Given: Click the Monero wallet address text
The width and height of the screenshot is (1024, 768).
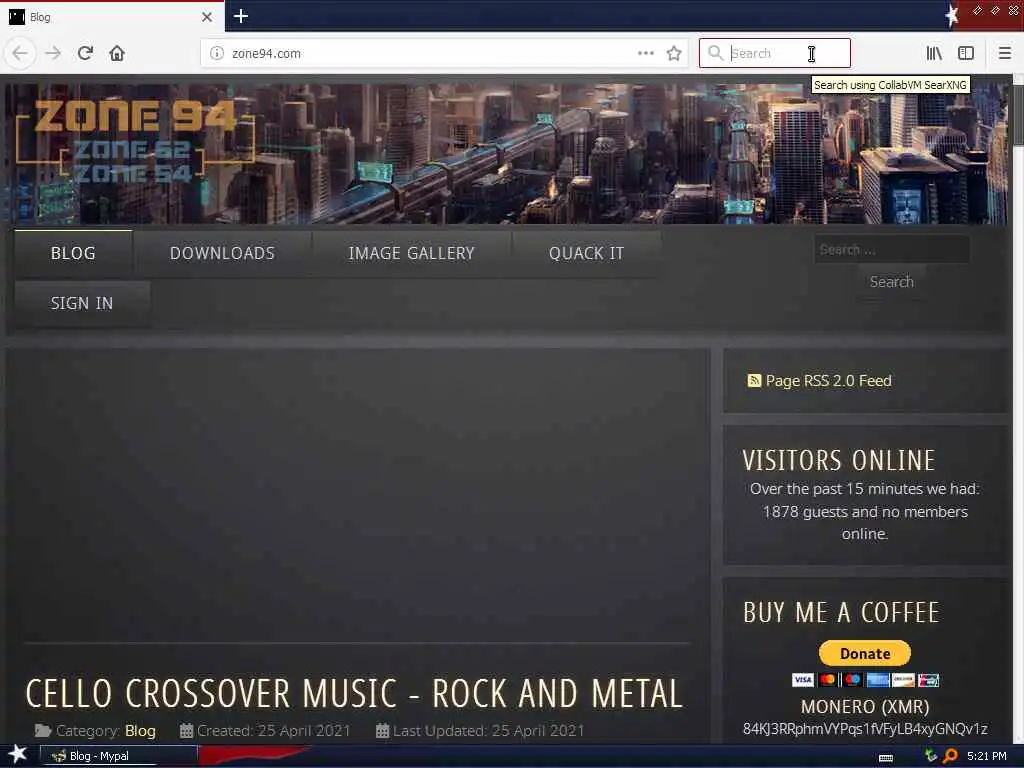Looking at the screenshot, I should click(865, 729).
